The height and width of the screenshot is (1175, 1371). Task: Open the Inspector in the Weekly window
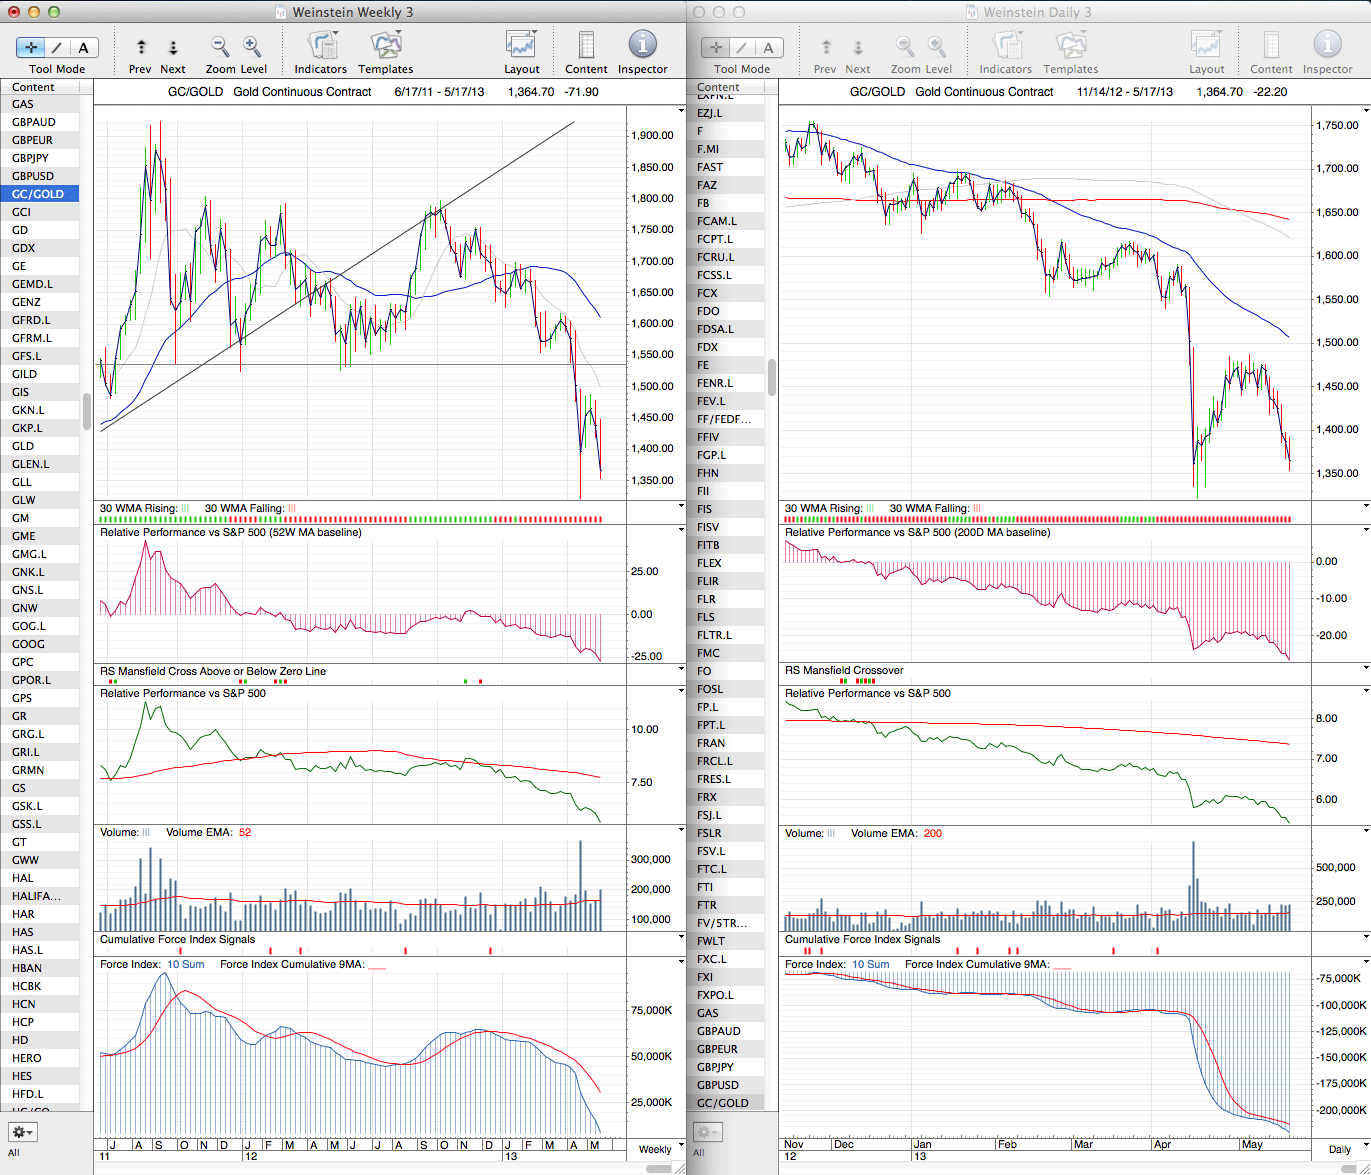[x=642, y=46]
